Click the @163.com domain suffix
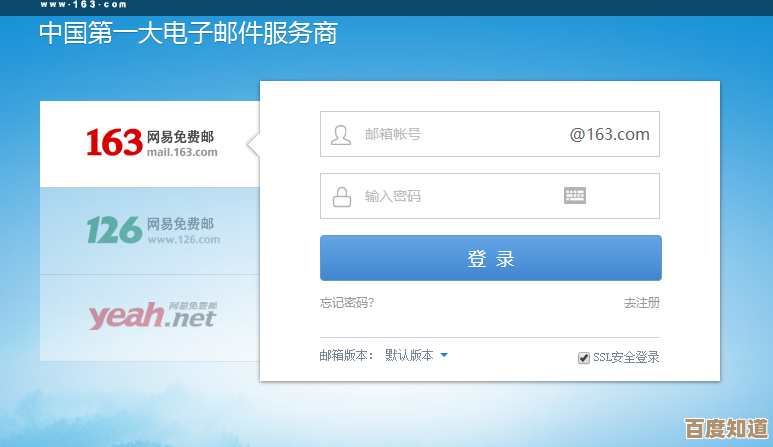The height and width of the screenshot is (447, 773). coord(609,134)
